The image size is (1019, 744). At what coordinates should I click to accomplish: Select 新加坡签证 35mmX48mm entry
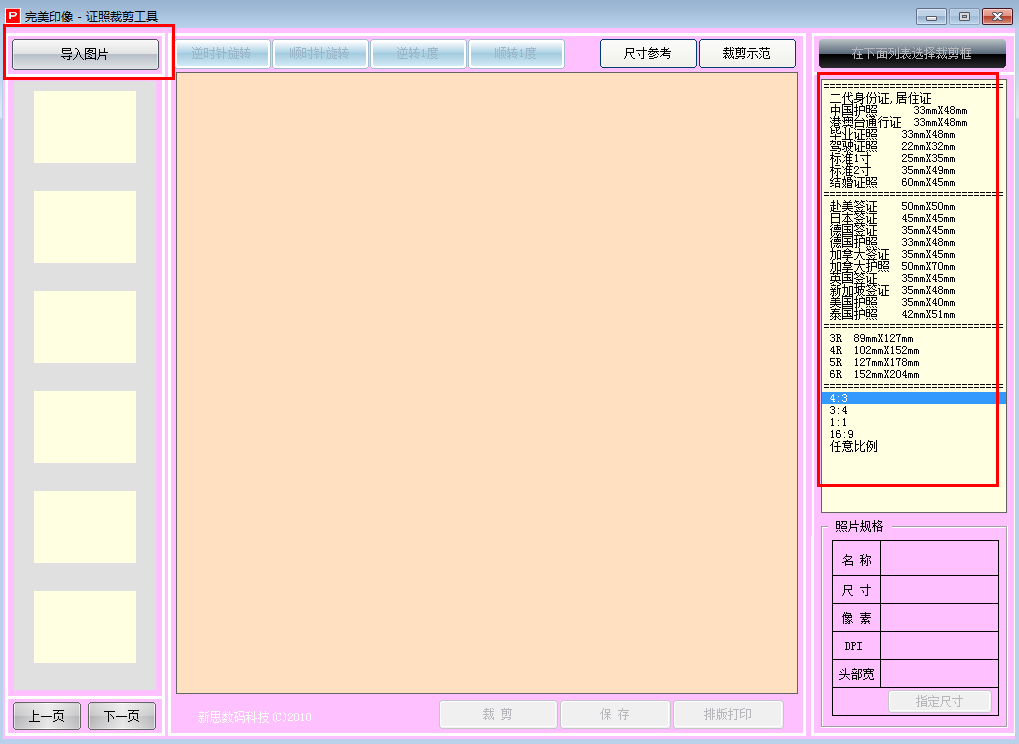[x=913, y=290]
